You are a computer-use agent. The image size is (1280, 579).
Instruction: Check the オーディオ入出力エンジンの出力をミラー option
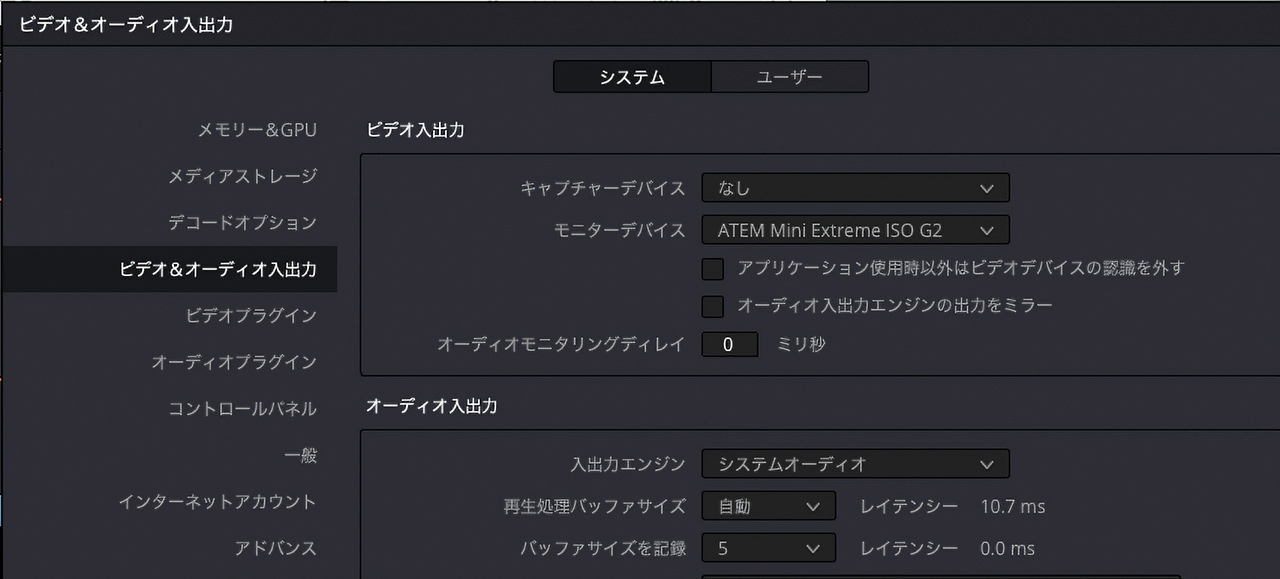coord(713,306)
